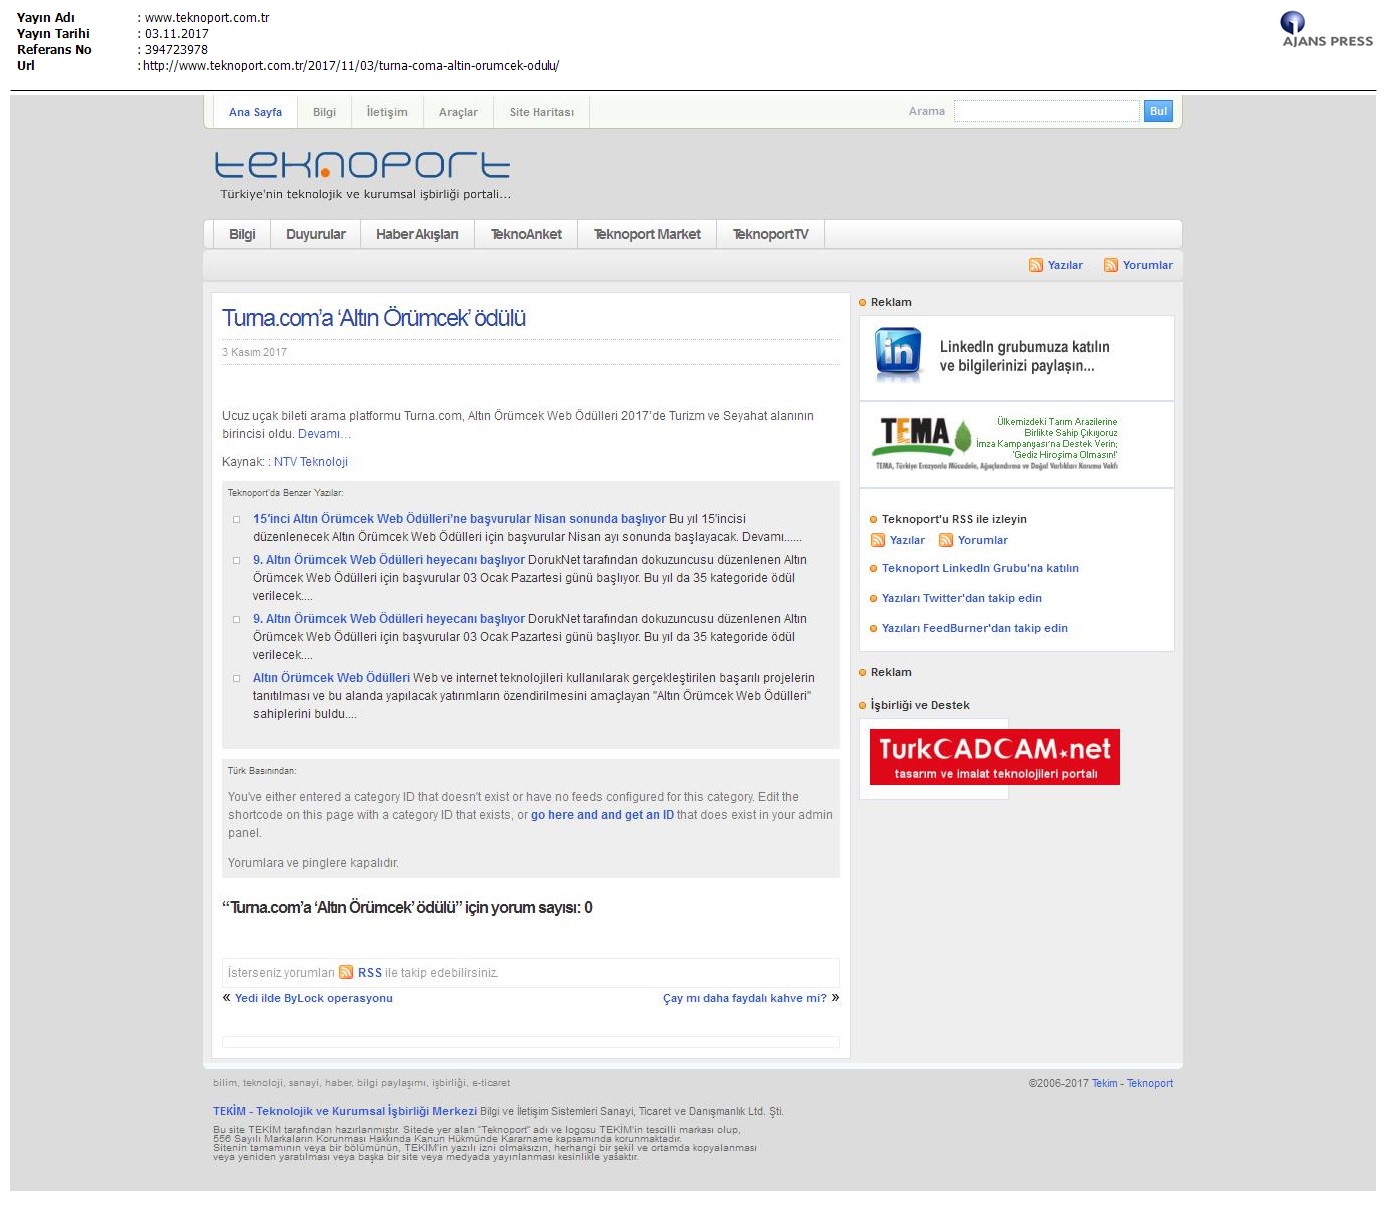This screenshot has width=1386, height=1206.
Task: Click sidebar RSS icon next to Yazılar
Action: pos(877,540)
